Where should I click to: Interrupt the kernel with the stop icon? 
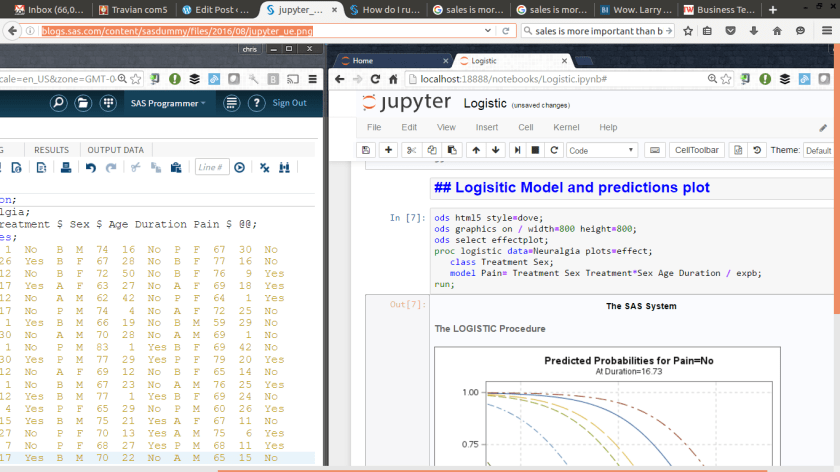(x=535, y=151)
